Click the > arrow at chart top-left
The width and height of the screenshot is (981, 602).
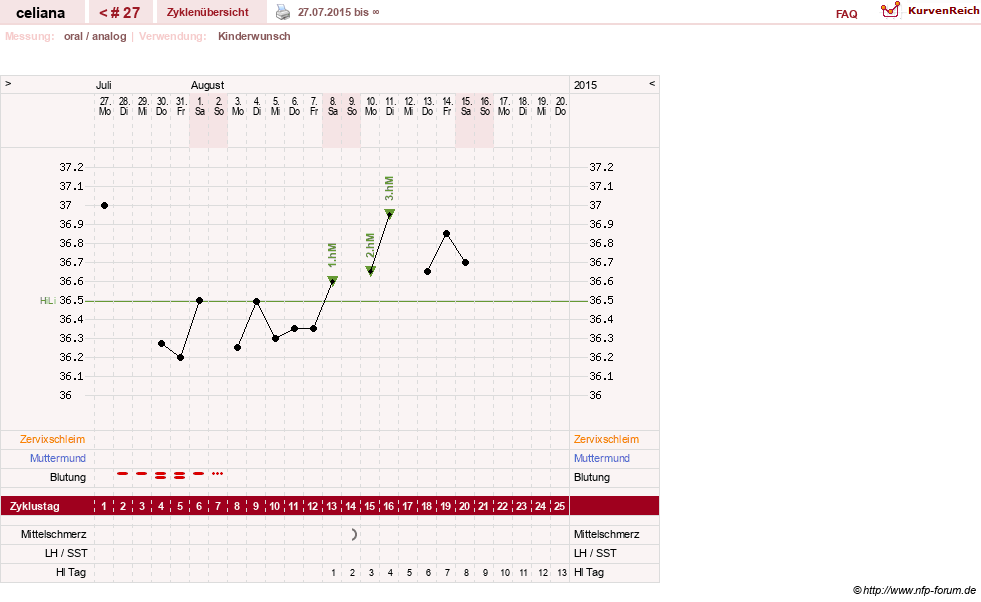point(8,83)
